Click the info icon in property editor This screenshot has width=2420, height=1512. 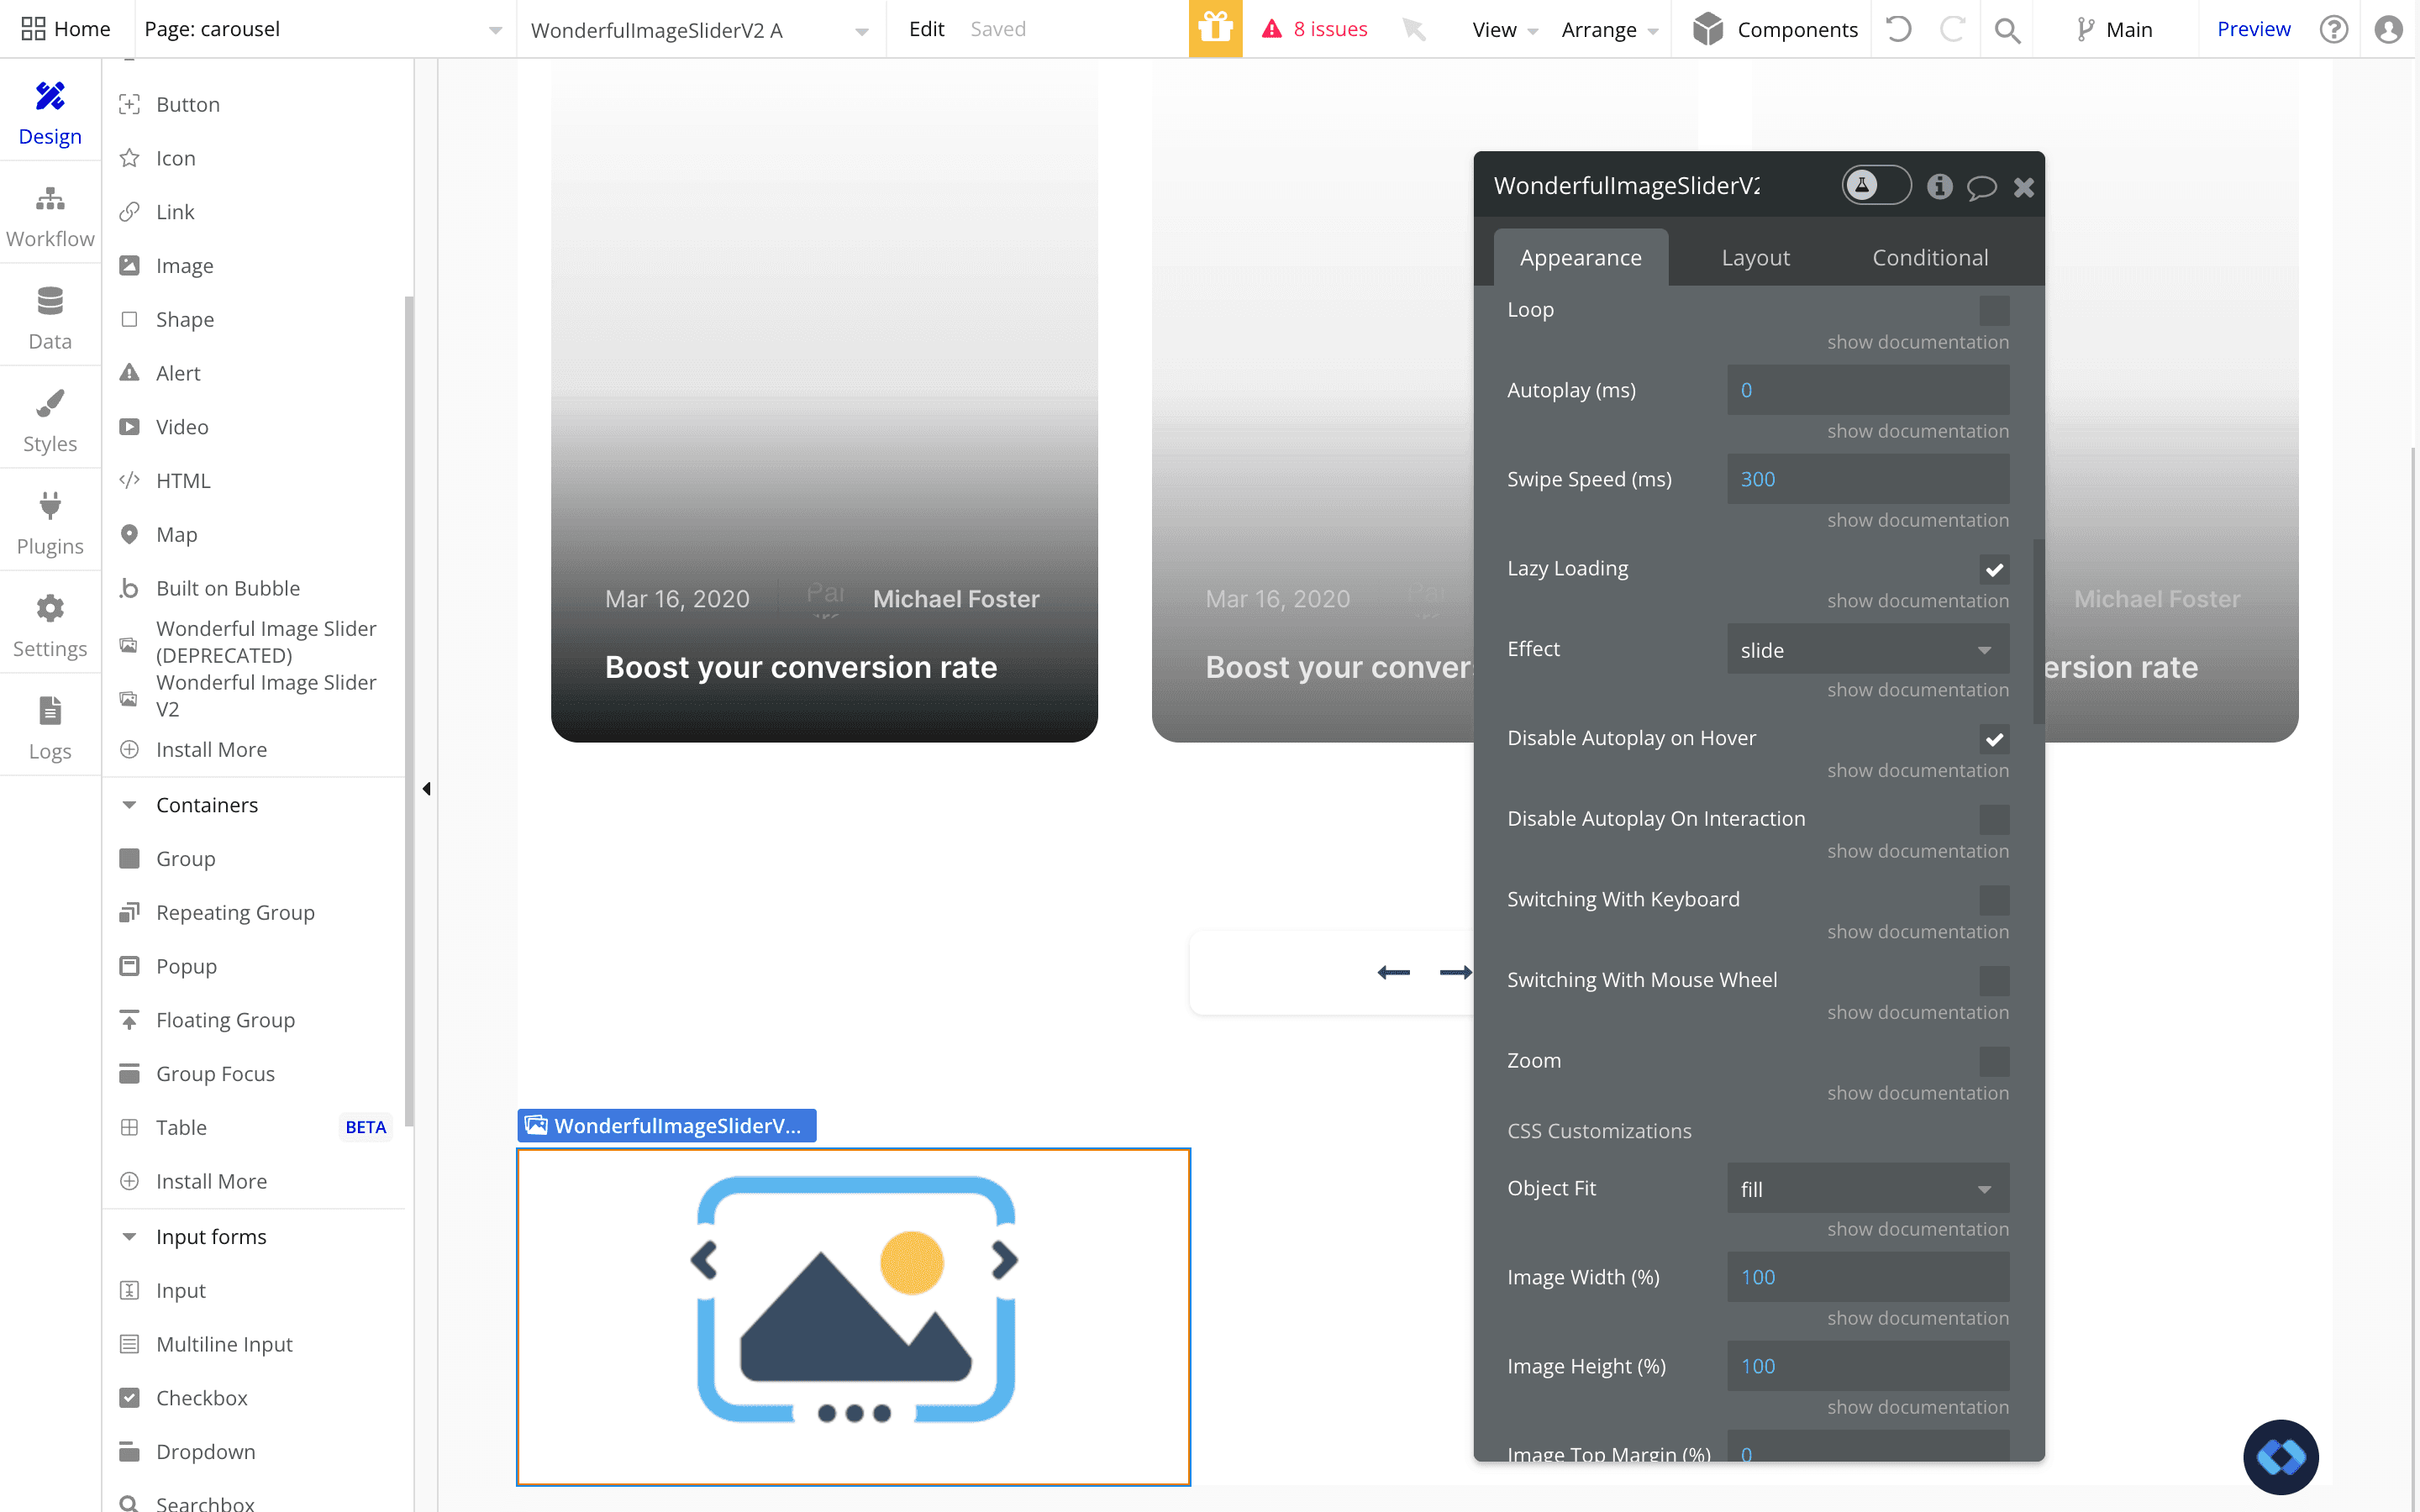1939,186
